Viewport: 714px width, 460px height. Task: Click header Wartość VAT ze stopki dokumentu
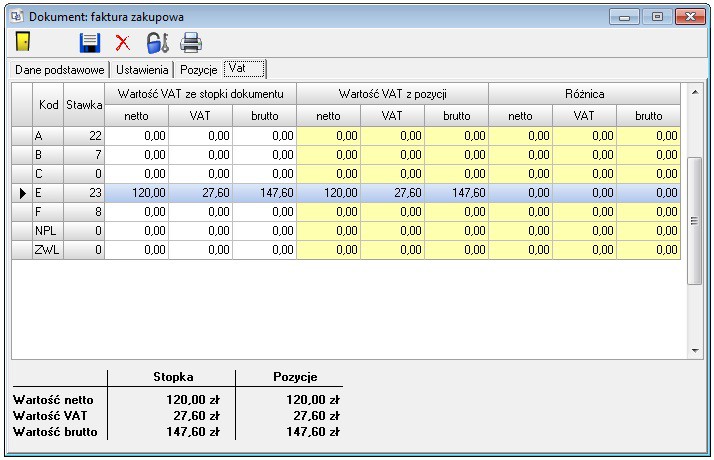200,94
